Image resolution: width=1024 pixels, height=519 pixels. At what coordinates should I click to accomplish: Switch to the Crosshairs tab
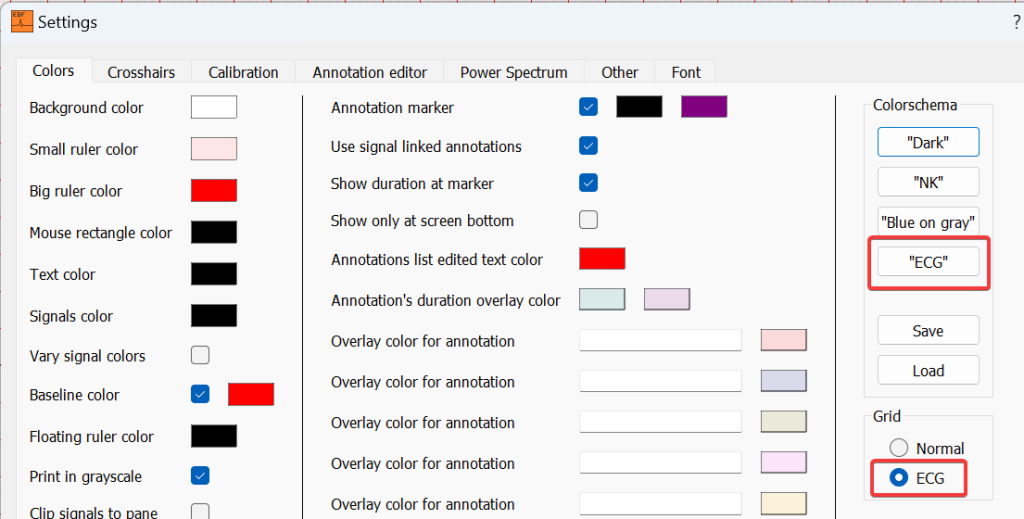(141, 72)
